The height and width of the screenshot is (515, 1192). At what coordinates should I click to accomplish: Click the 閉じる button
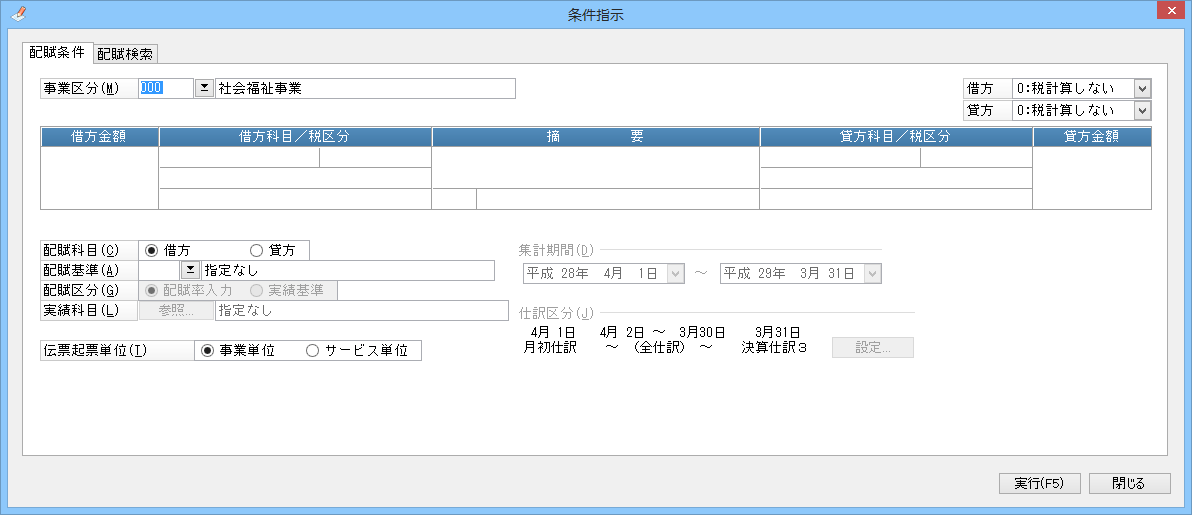(1129, 483)
